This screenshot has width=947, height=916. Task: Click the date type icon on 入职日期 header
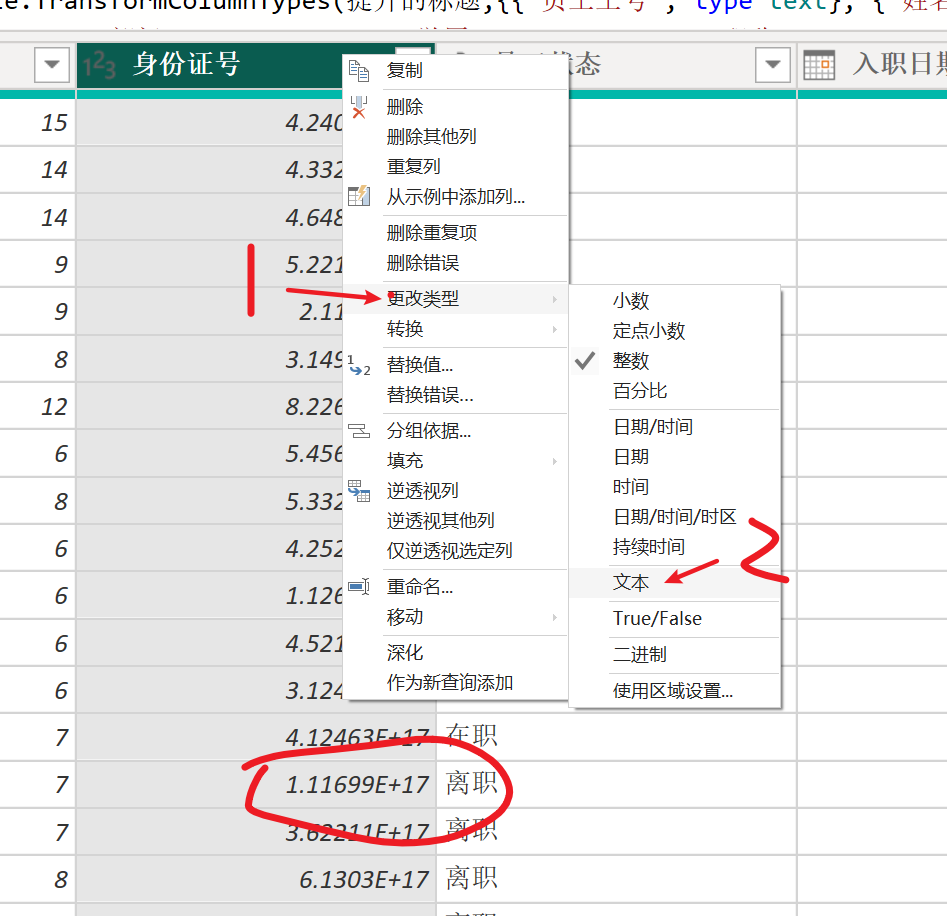click(819, 66)
